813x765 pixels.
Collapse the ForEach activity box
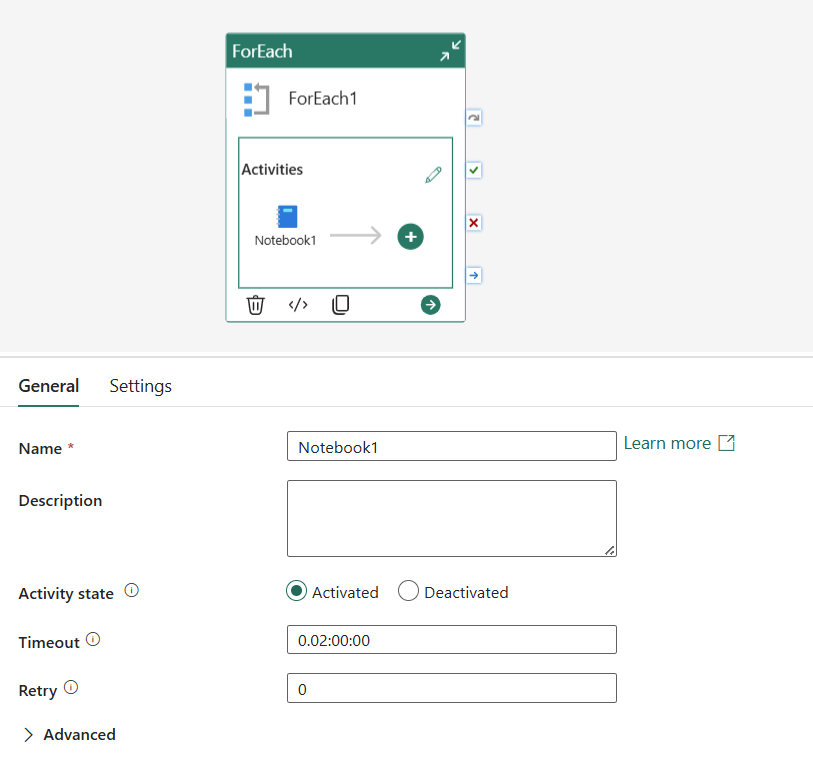451,51
